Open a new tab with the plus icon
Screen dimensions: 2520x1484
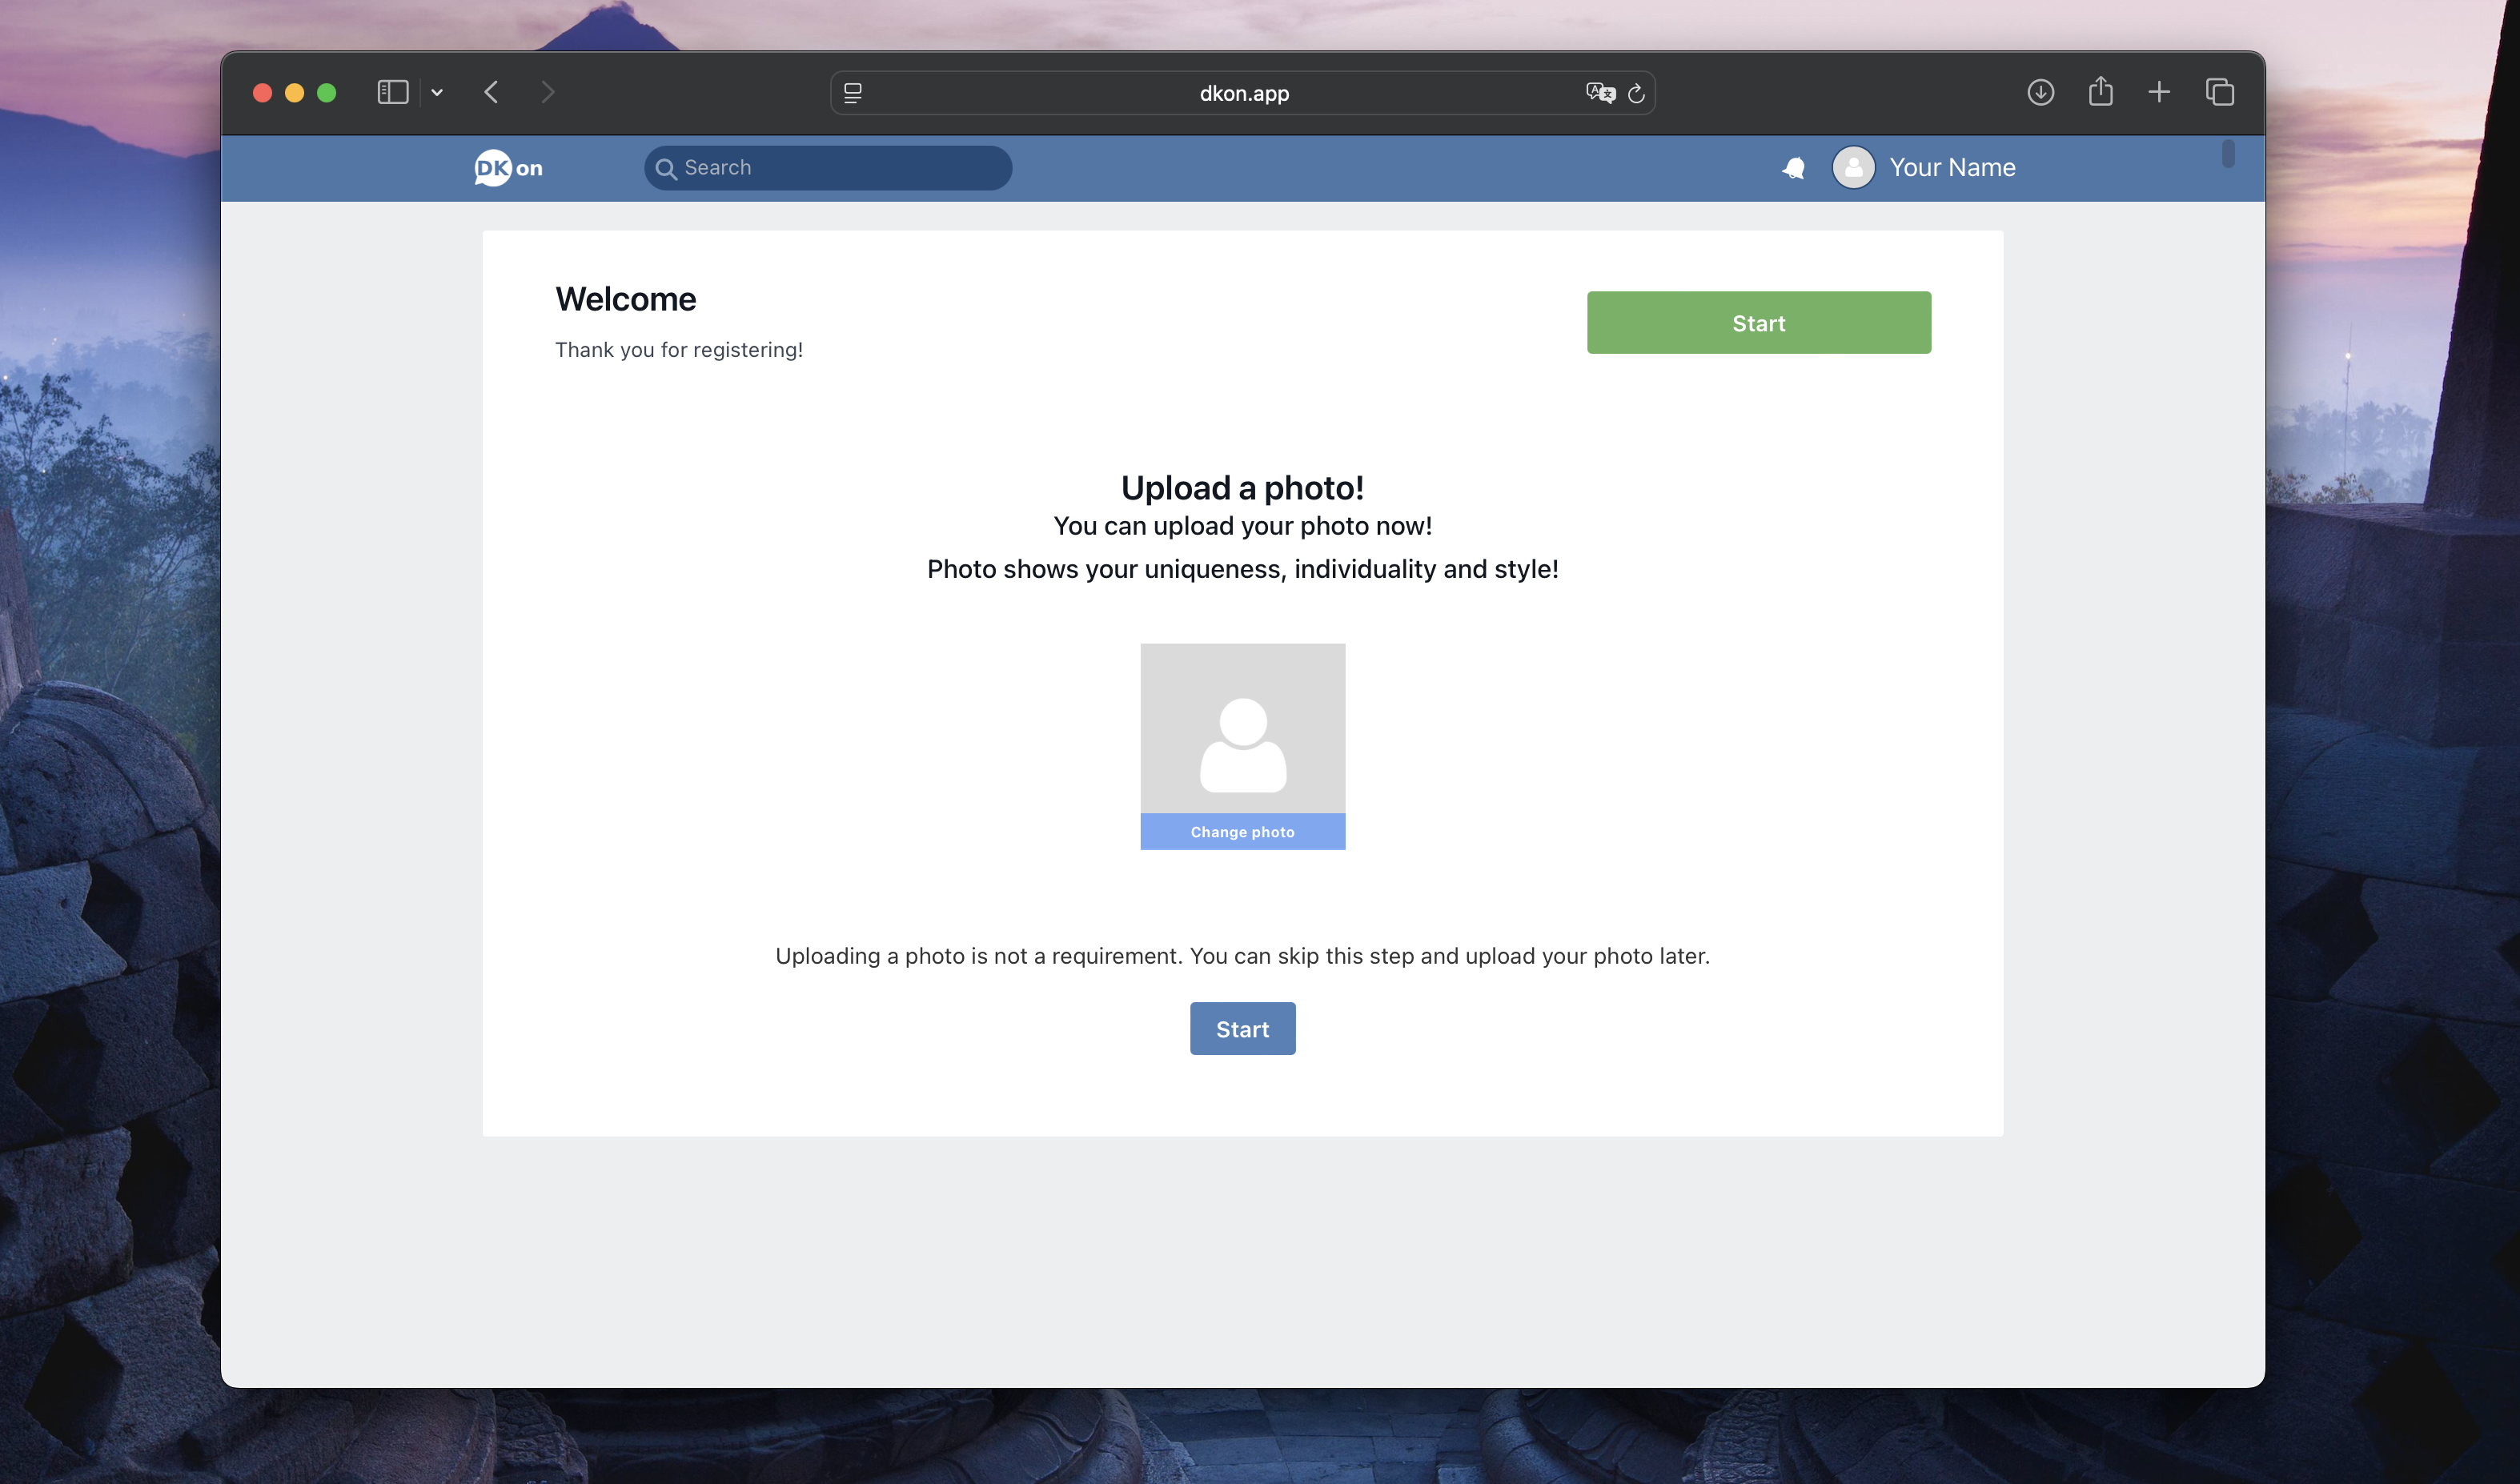(x=2159, y=93)
